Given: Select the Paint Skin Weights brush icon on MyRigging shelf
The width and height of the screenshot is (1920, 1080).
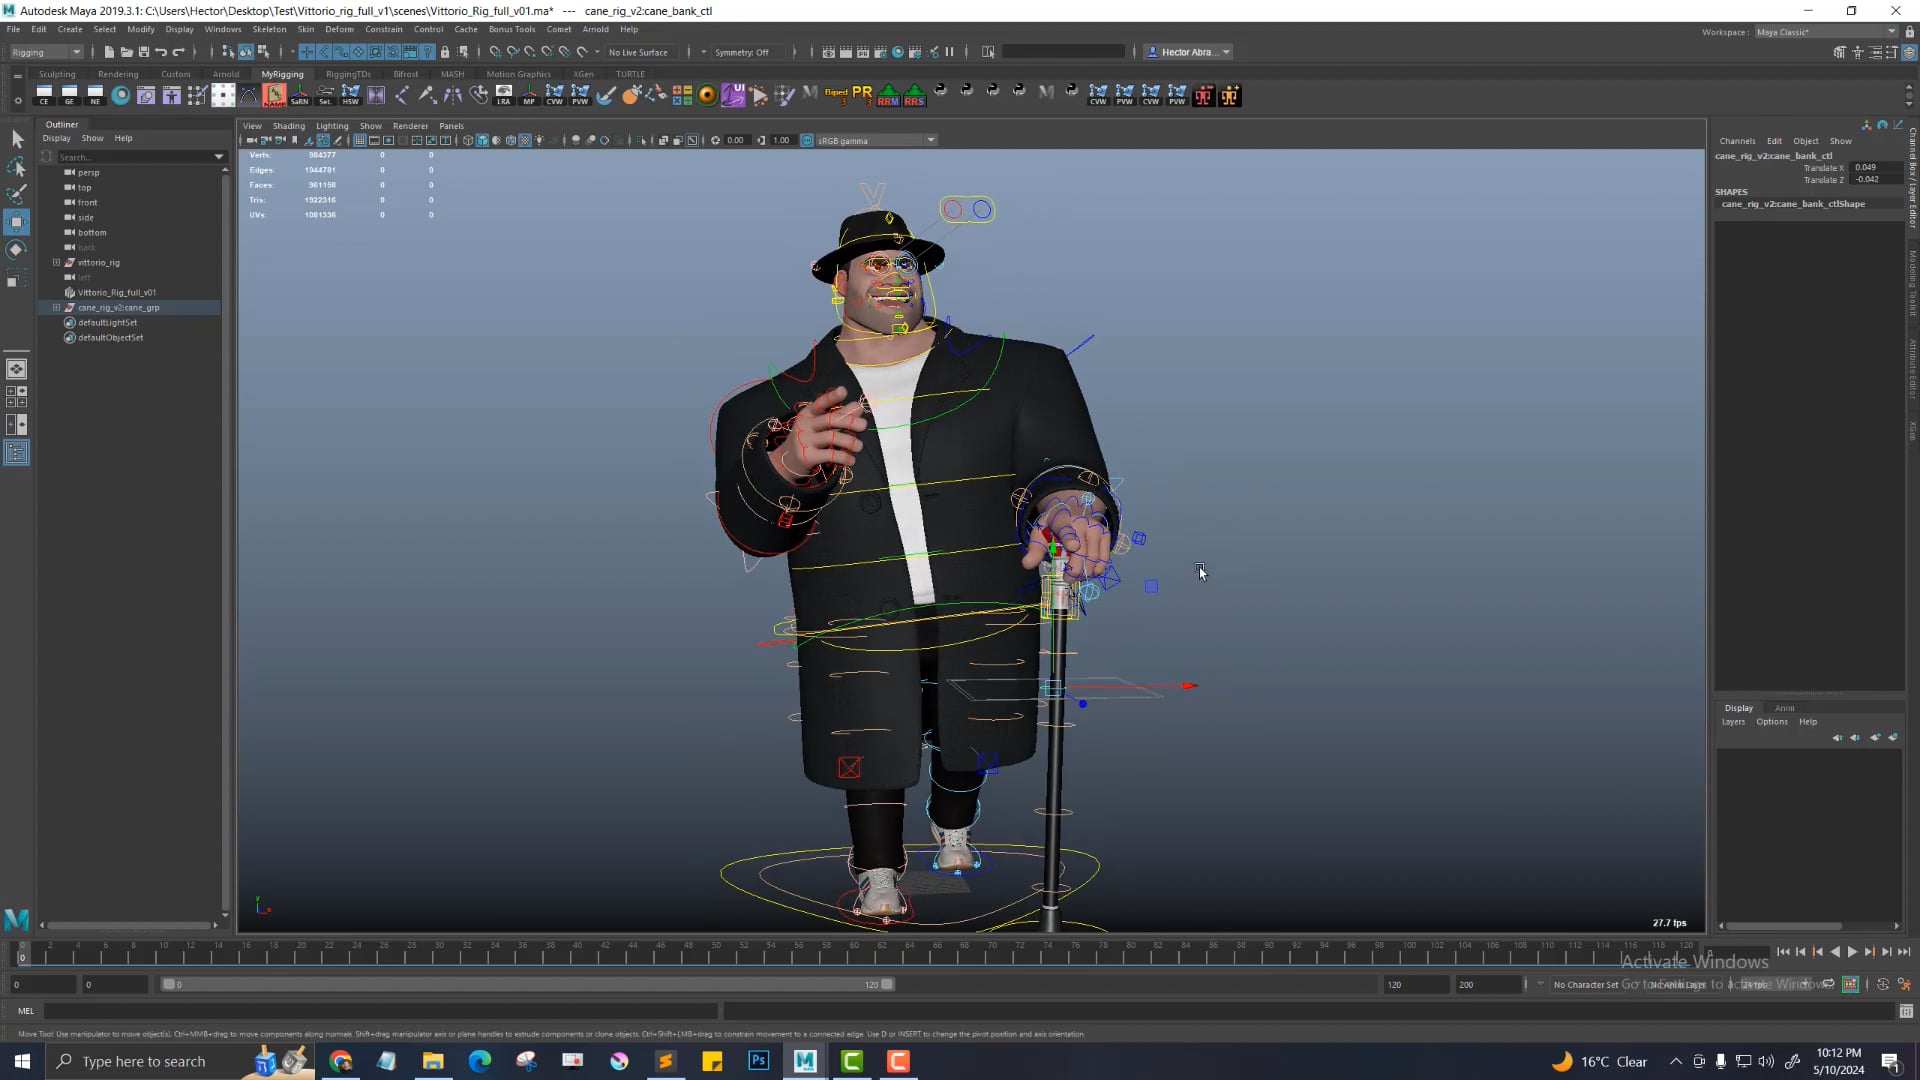Looking at the screenshot, I should (606, 96).
